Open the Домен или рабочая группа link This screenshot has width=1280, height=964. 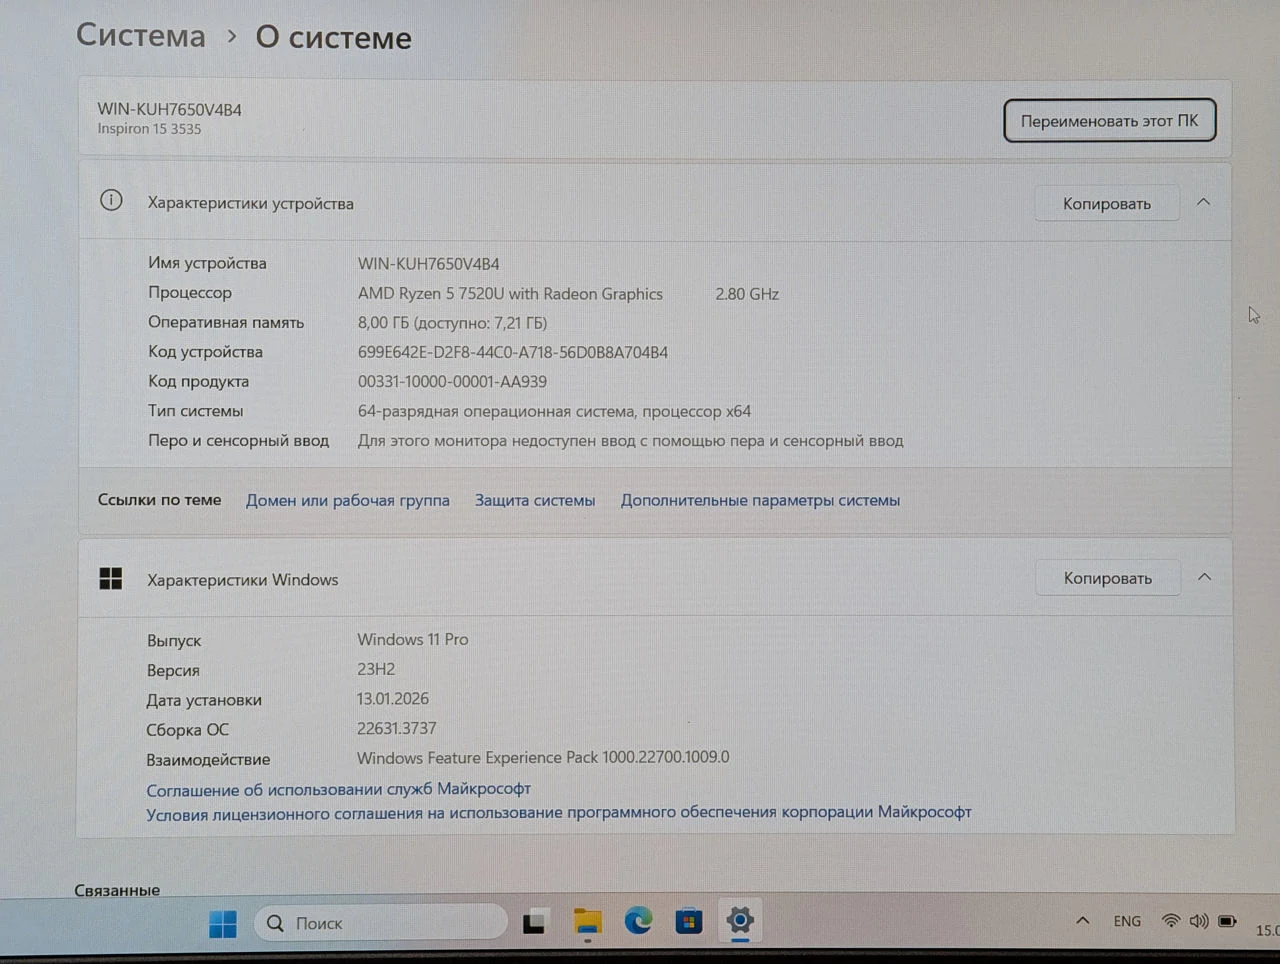coord(348,500)
